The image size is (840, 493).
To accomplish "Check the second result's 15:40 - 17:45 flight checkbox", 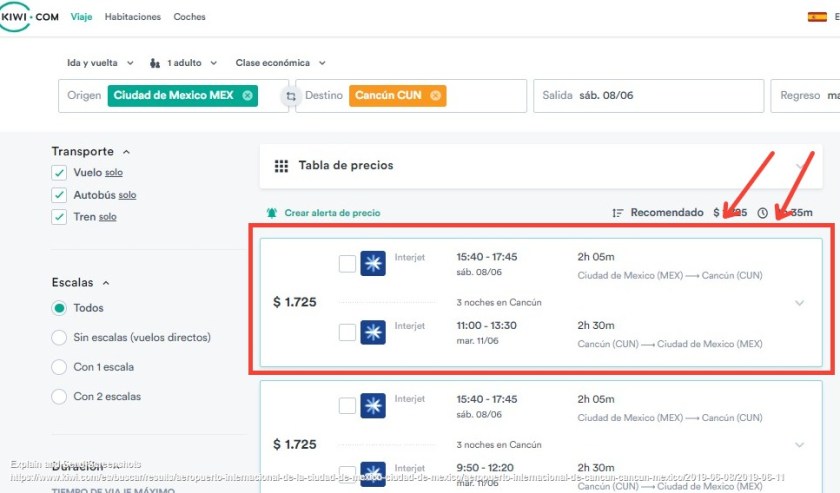I will click(347, 406).
